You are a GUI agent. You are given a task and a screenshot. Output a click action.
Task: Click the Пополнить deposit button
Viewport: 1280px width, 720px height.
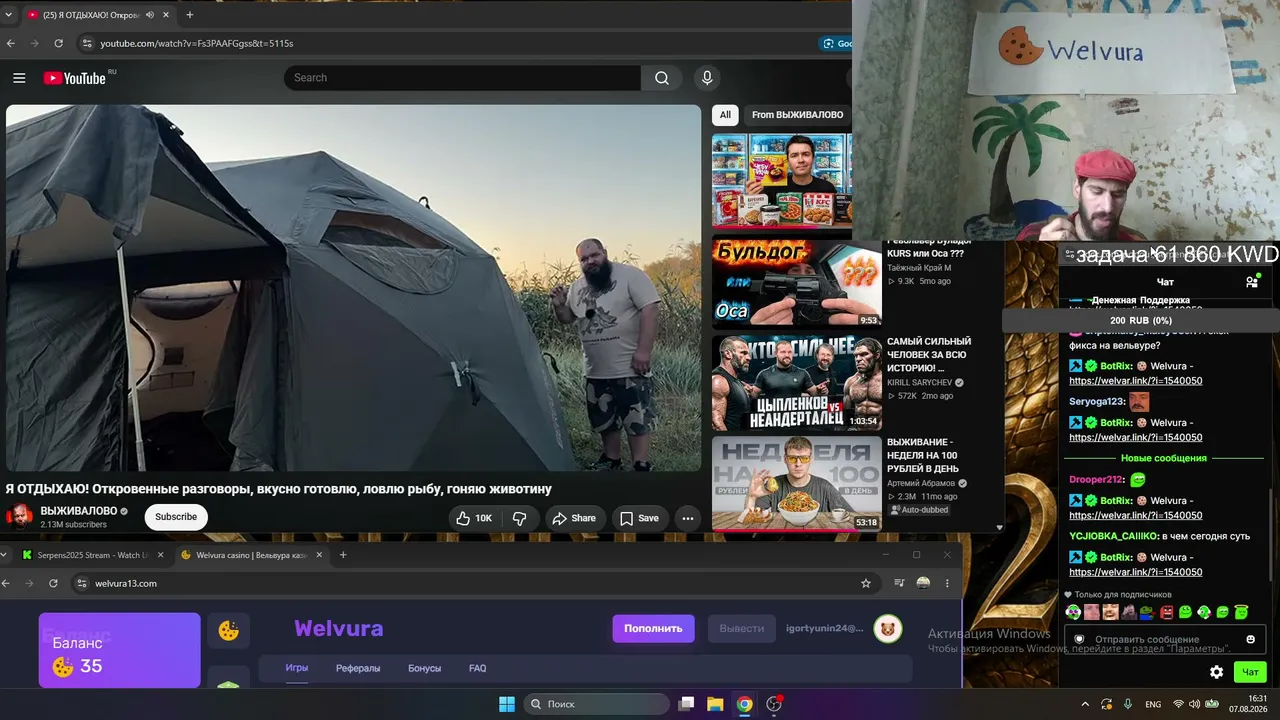tap(653, 628)
